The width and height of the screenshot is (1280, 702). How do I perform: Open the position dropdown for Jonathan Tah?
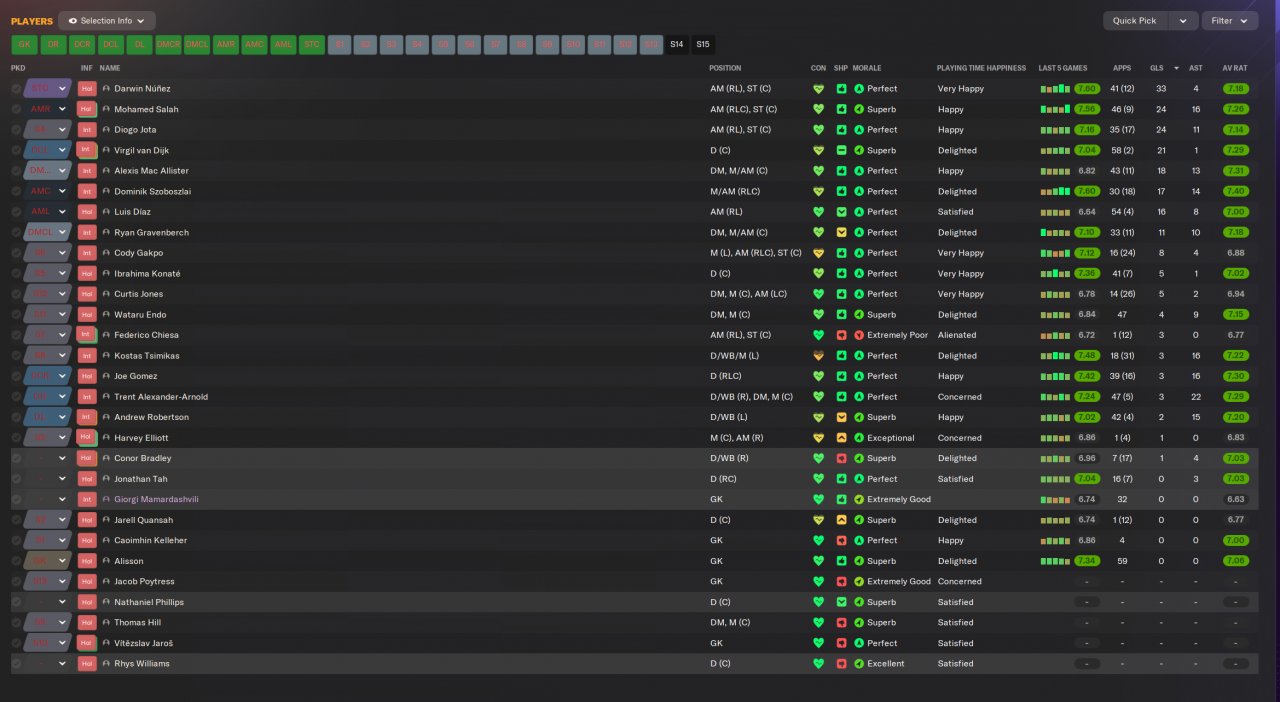(48, 479)
